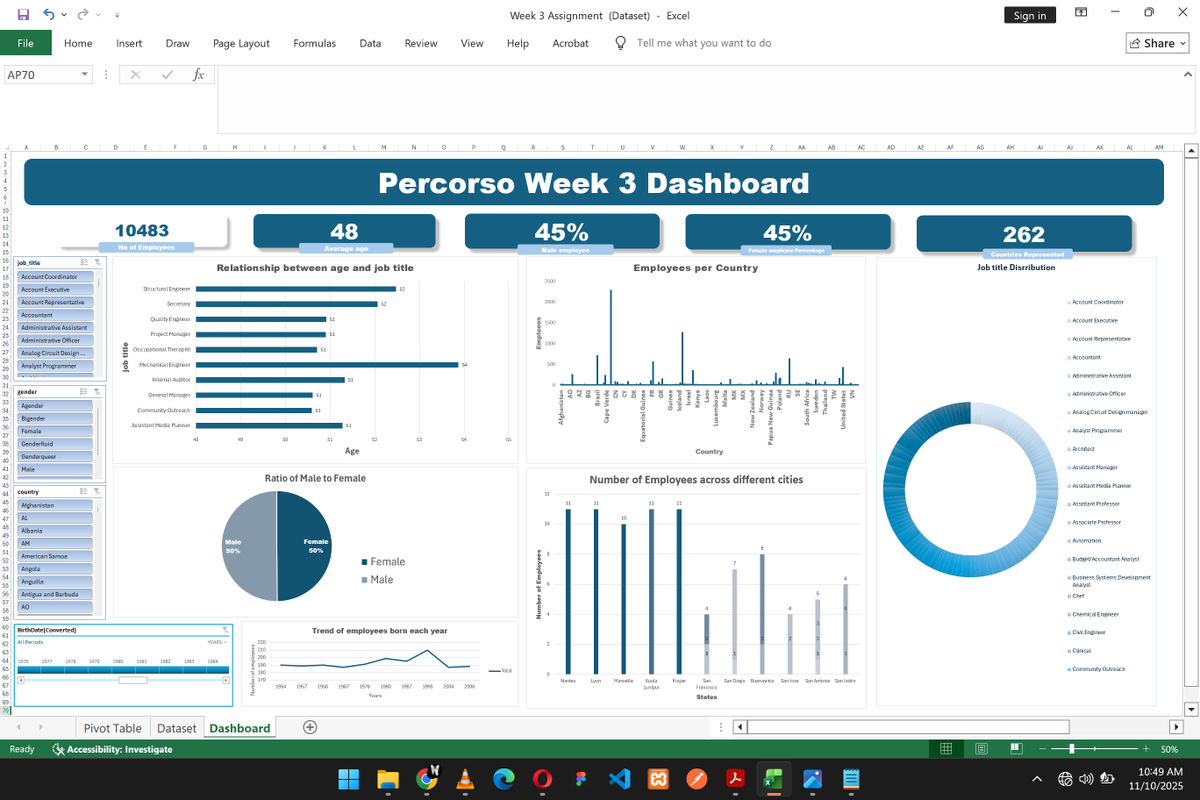Open the Formulas ribbon tab
1200x800 pixels.
pos(314,43)
